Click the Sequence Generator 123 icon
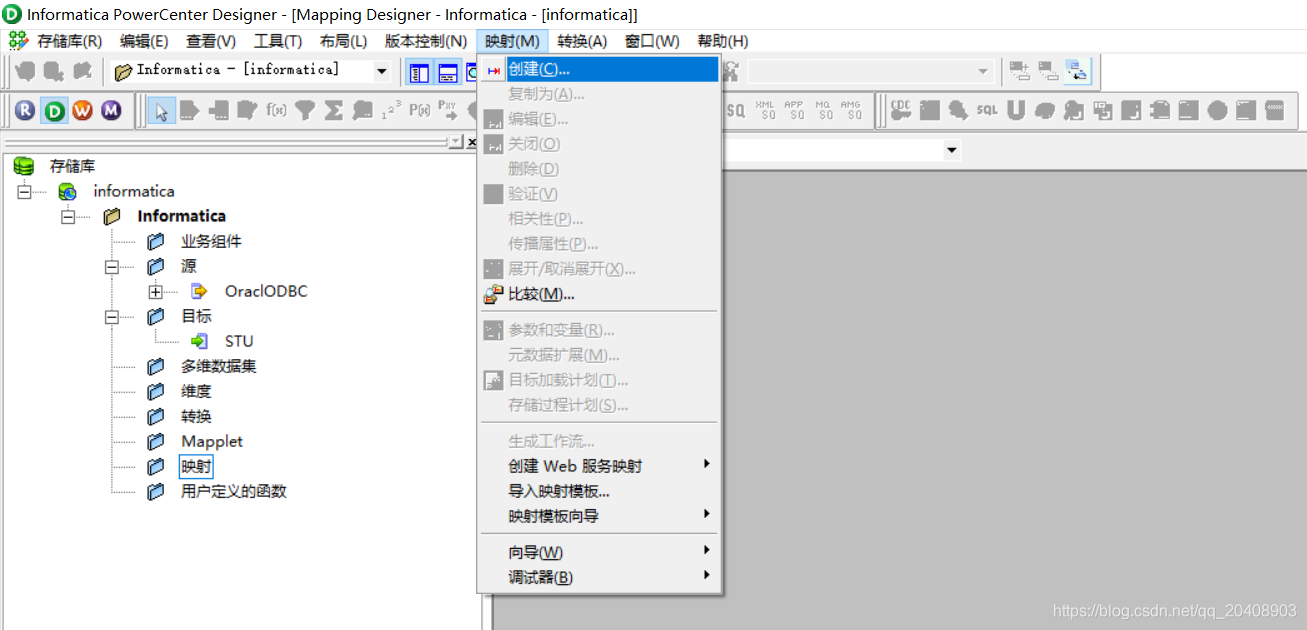This screenshot has width=1307, height=630. point(392,110)
